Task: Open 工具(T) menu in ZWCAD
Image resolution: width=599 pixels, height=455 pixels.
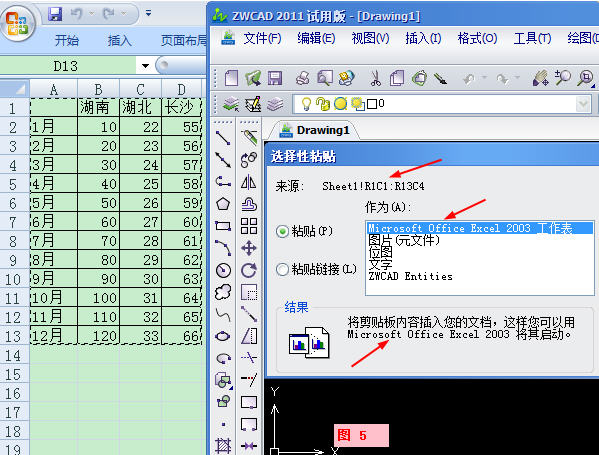Action: [x=533, y=38]
